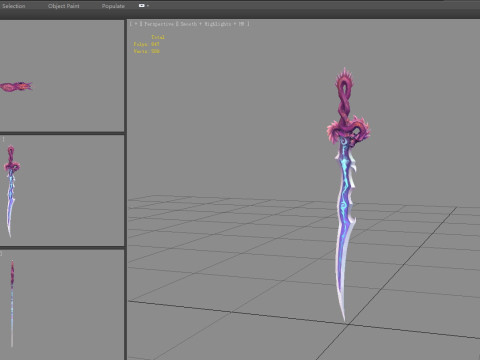Click the ribbon display toggle icon
This screenshot has width=480, height=360.
click(142, 6)
